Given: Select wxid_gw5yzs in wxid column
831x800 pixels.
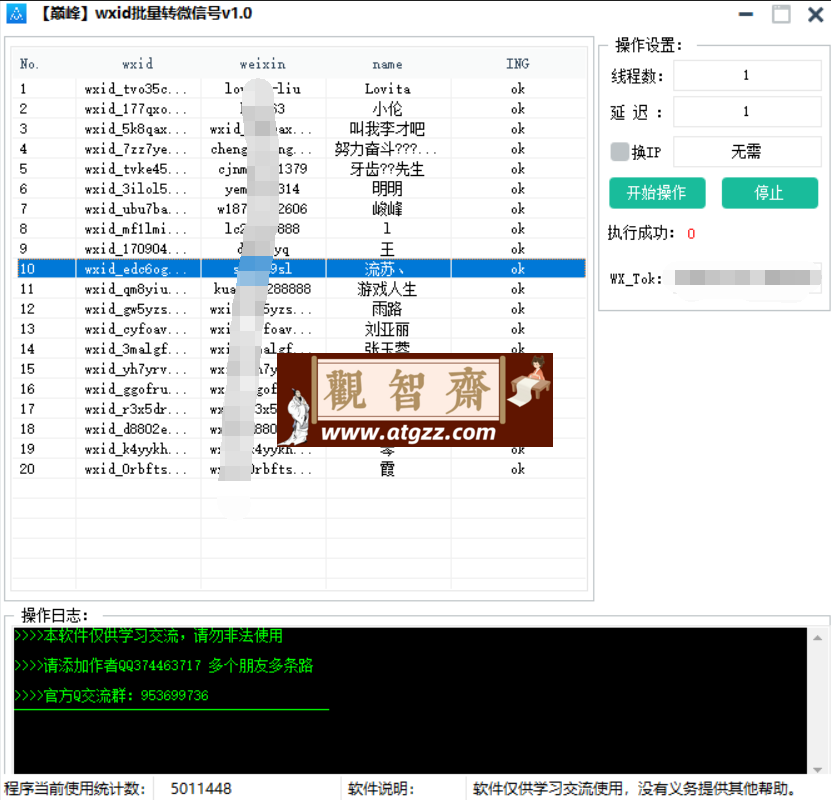Looking at the screenshot, I should pos(136,309).
